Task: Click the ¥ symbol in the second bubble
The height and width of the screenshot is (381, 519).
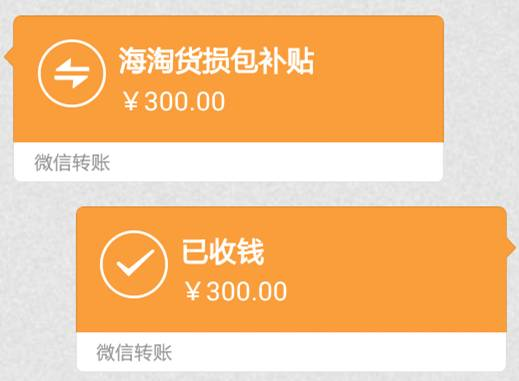Action: point(193,292)
